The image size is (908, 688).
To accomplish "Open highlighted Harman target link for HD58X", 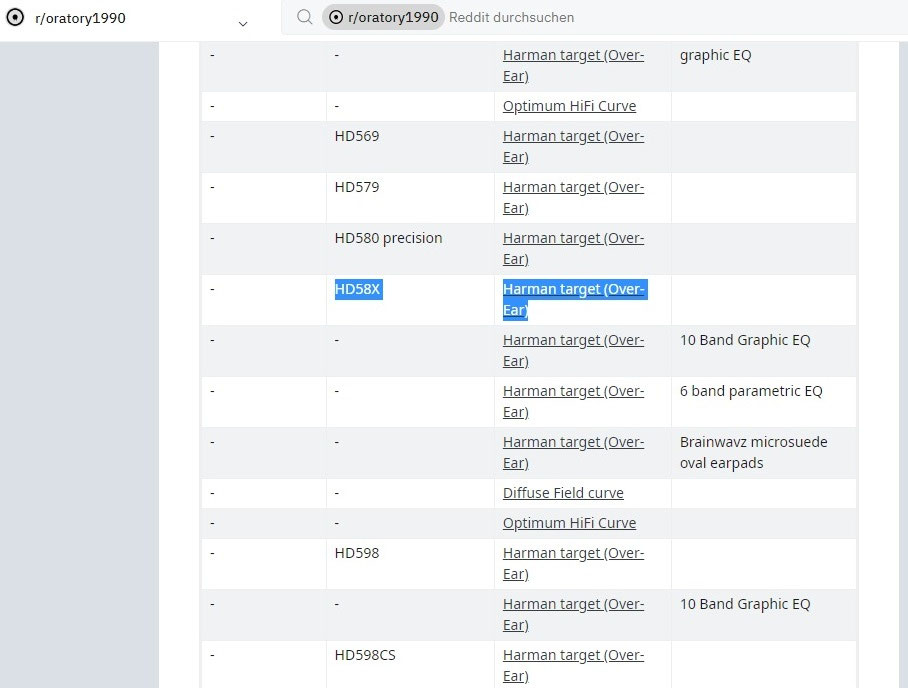I will pos(573,299).
